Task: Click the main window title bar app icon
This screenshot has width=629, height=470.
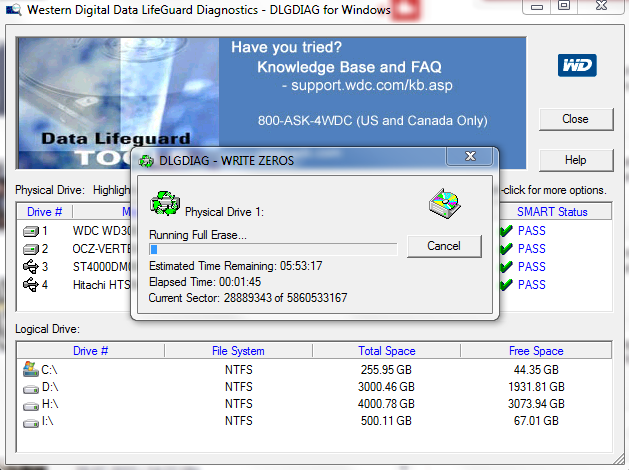Action: pos(14,10)
